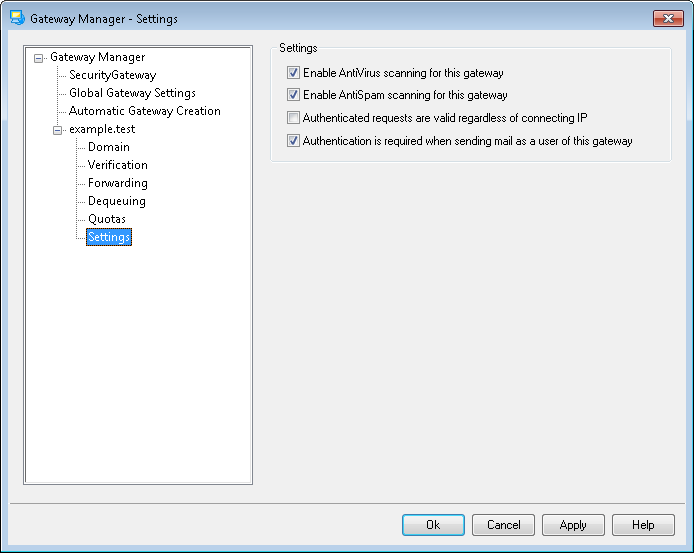Click the Gateway Manager title bar icon
The height and width of the screenshot is (553, 694).
pos(16,19)
